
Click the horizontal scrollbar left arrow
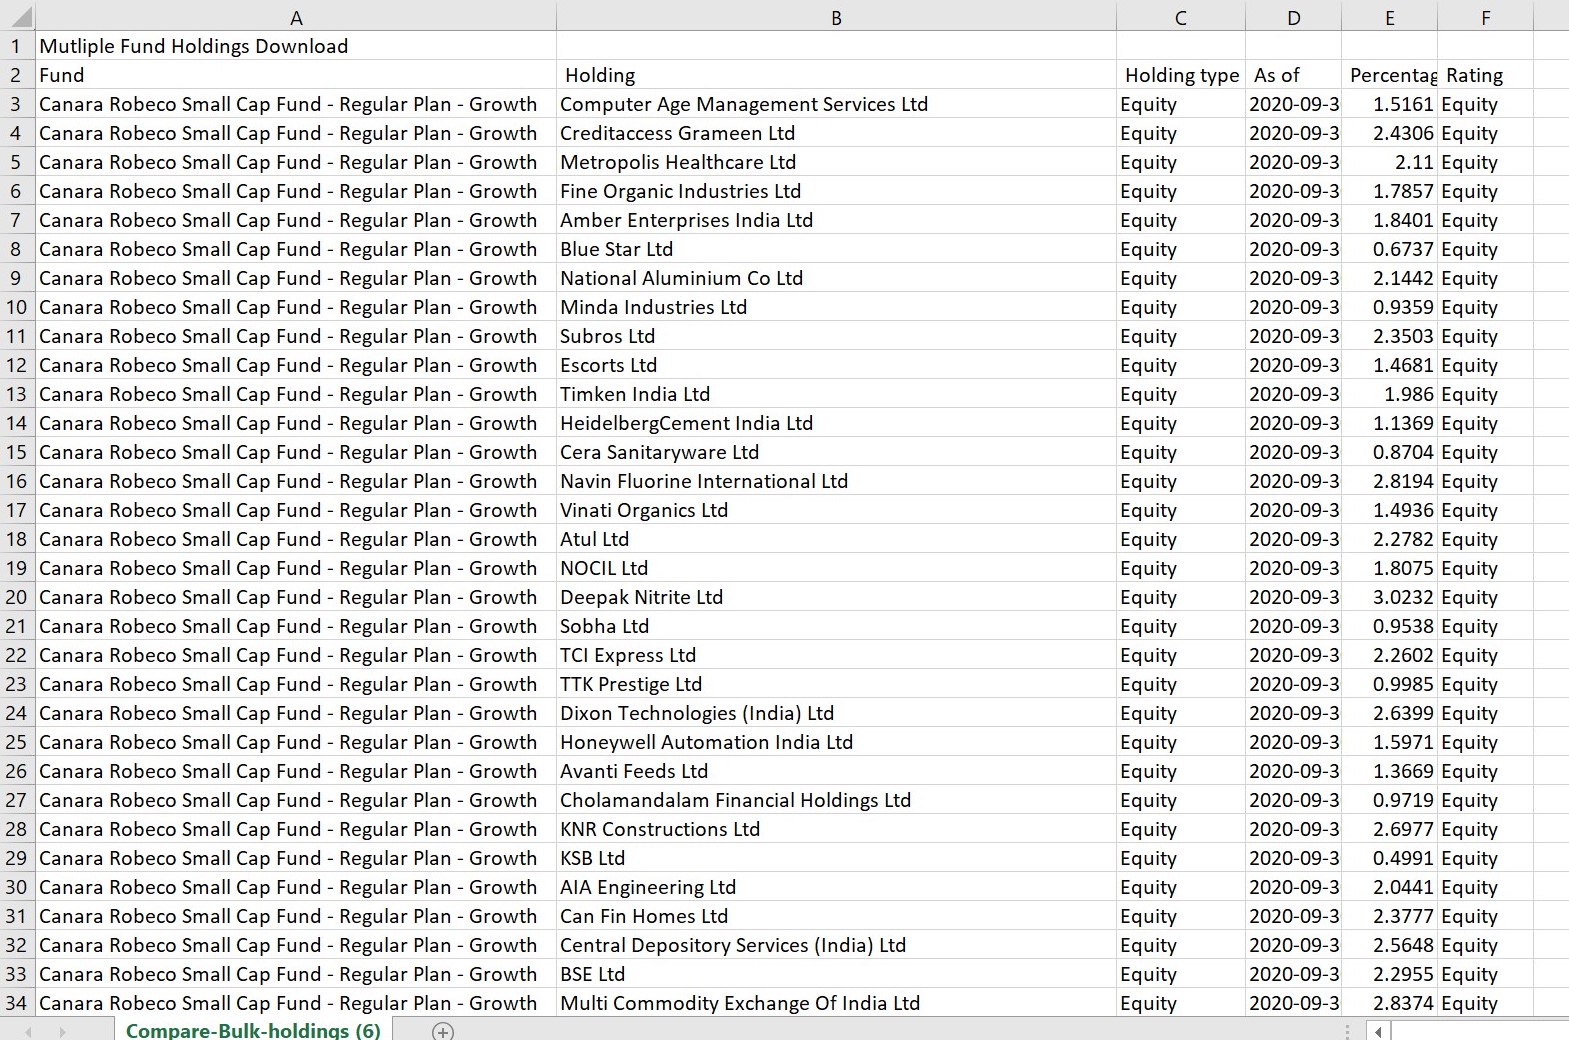(1378, 1031)
